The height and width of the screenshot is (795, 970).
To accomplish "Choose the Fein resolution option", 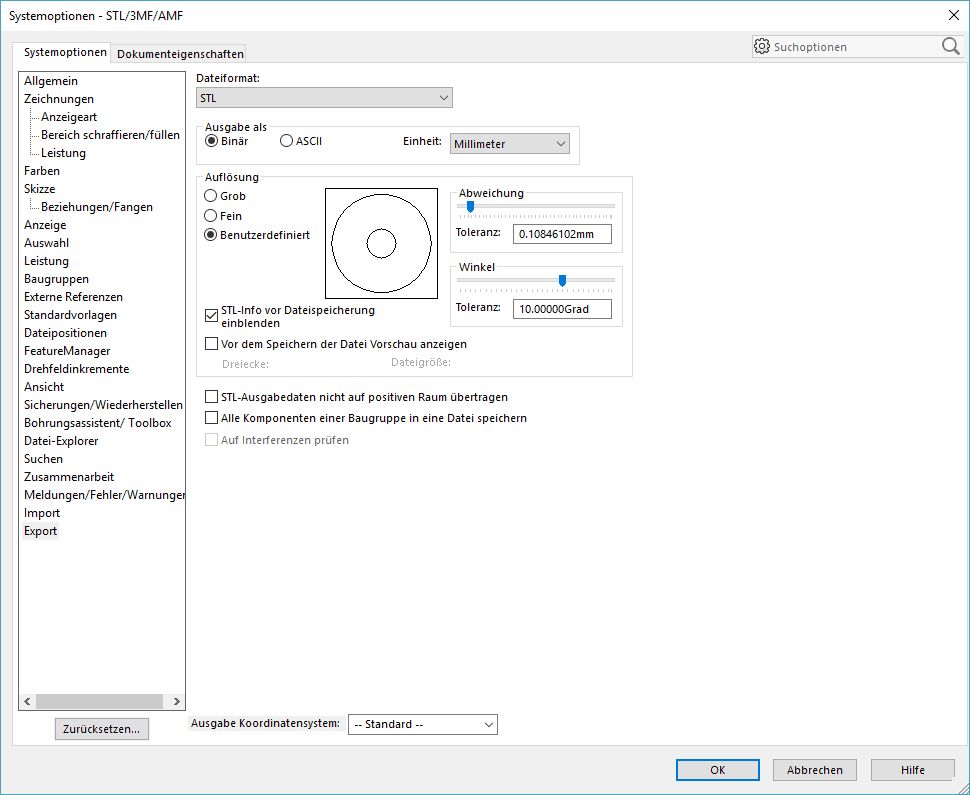I will pos(211,216).
